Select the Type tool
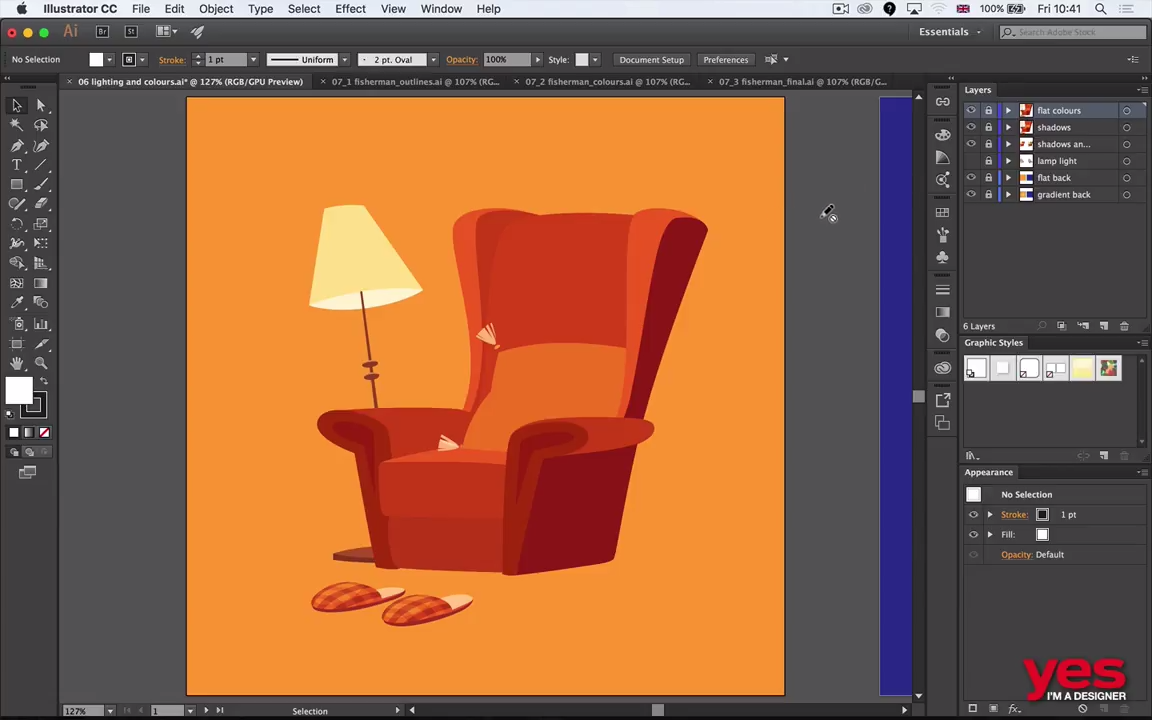Screen dimensions: 1152x720 pos(16,165)
